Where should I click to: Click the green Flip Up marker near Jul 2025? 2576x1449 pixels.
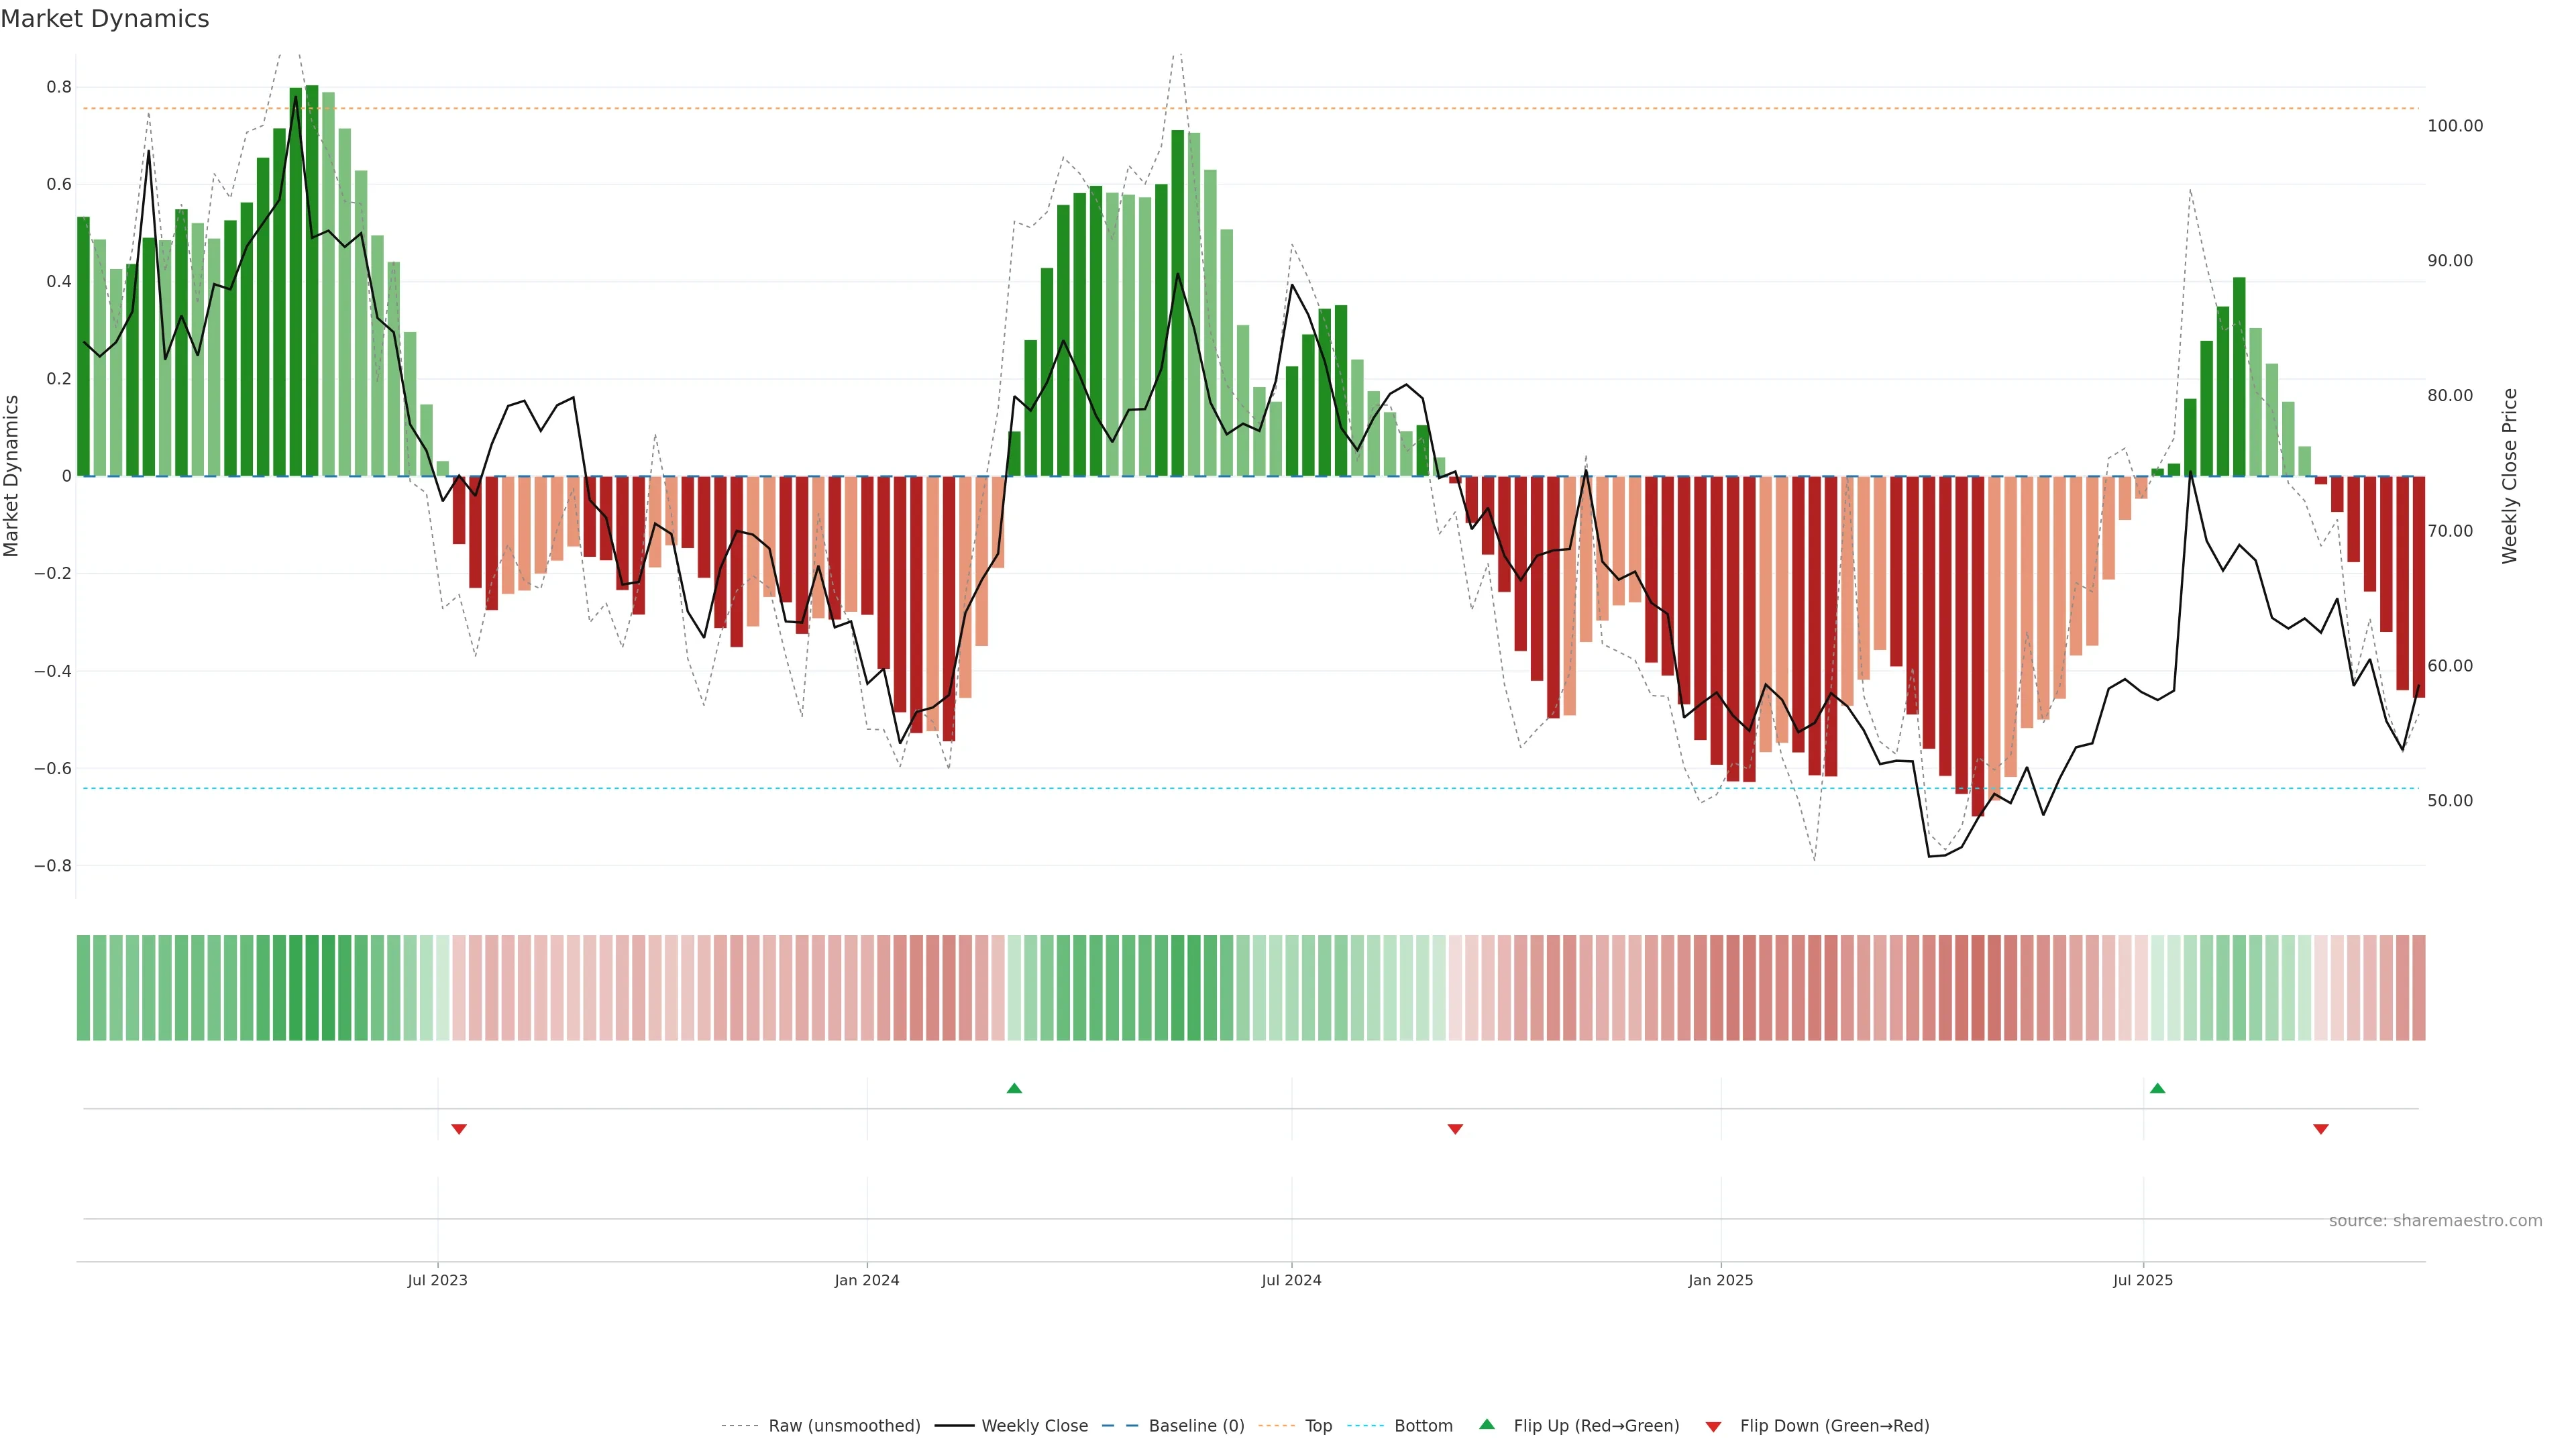pyautogui.click(x=2157, y=1088)
